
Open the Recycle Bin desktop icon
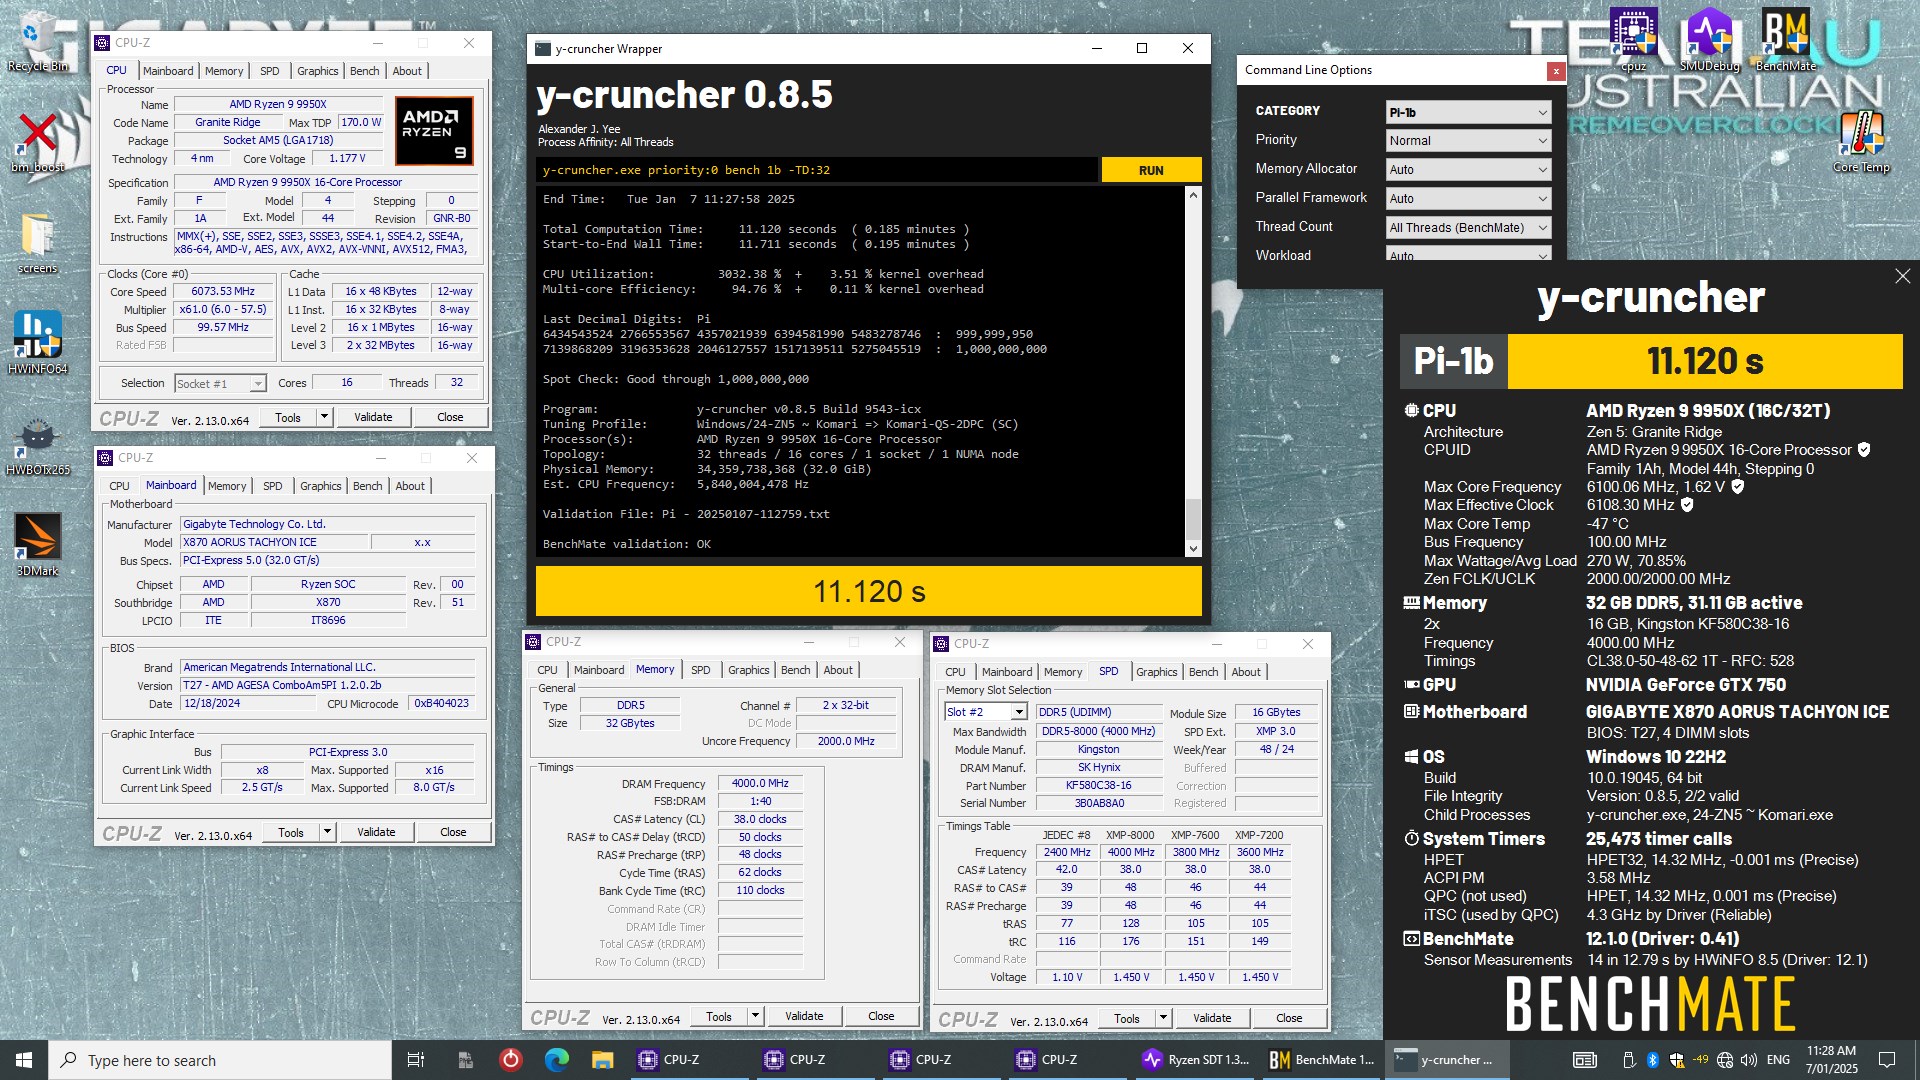click(x=37, y=42)
